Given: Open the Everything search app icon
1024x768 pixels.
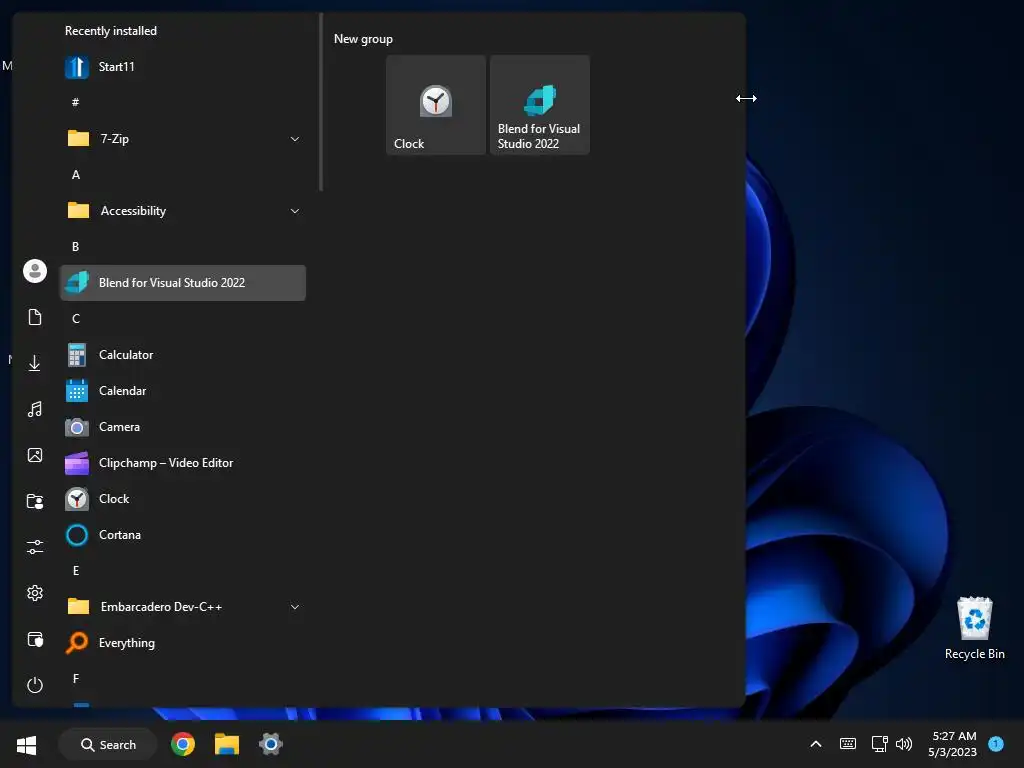Looking at the screenshot, I should (77, 643).
